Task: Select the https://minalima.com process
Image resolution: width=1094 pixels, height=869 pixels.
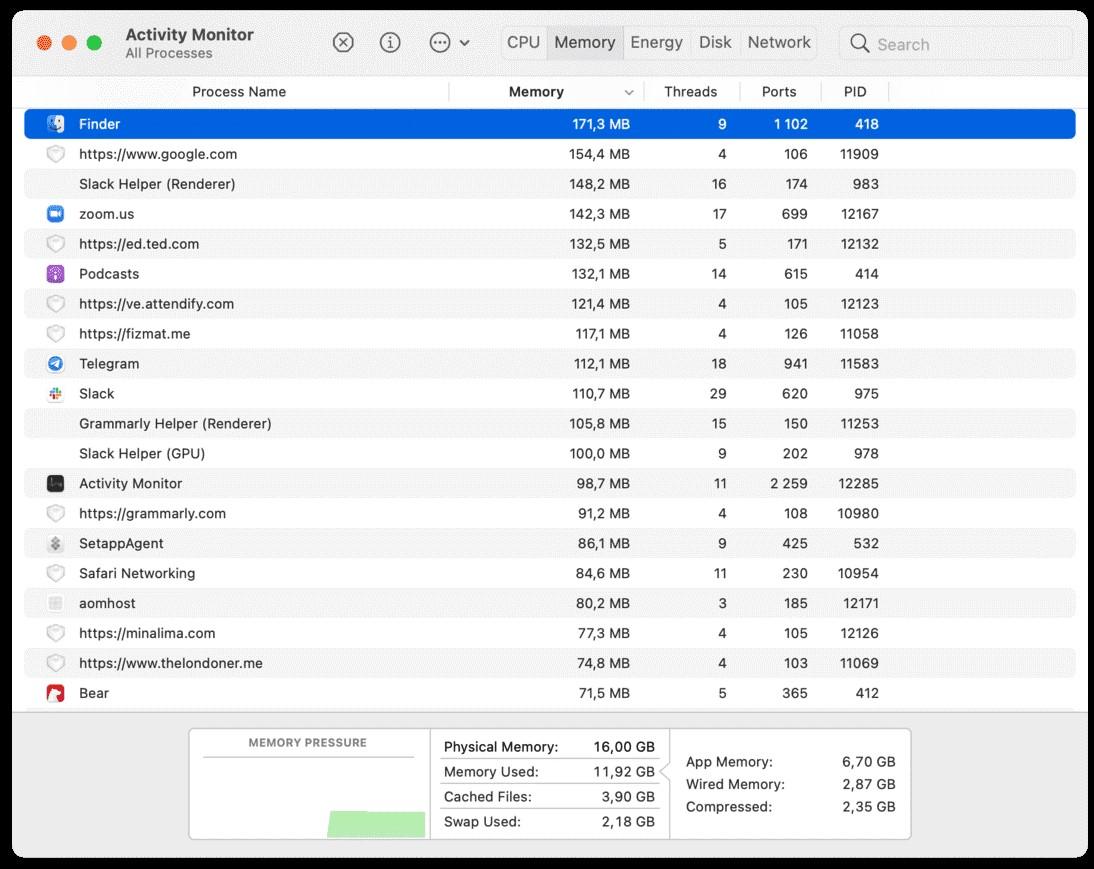Action: [550, 633]
